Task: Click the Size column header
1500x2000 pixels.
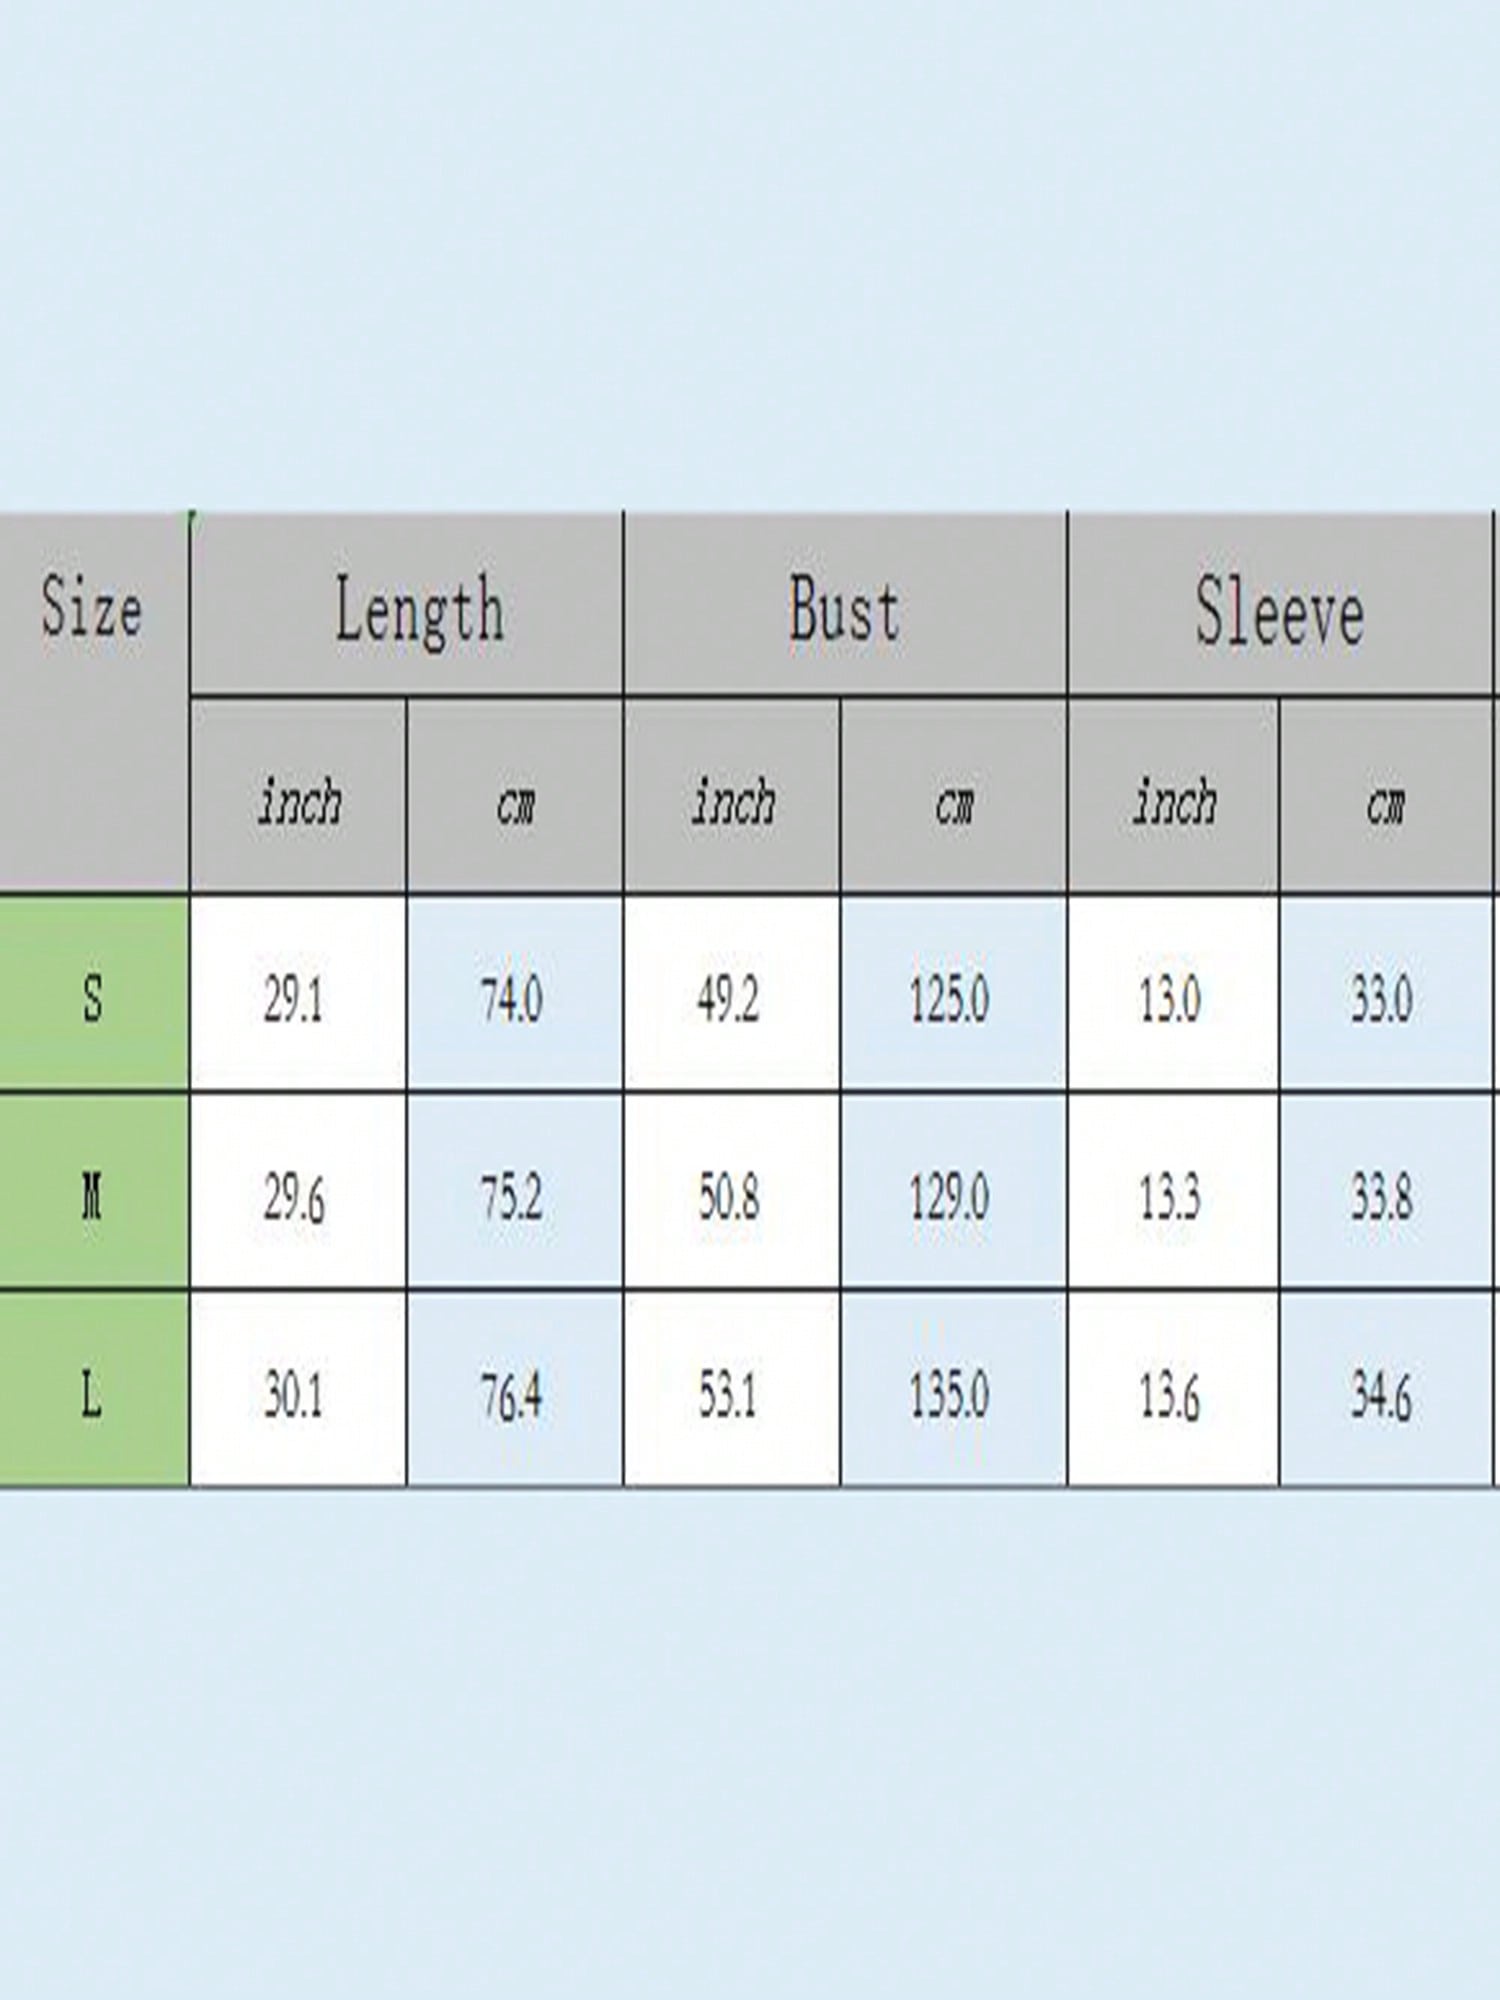Action: (x=92, y=610)
